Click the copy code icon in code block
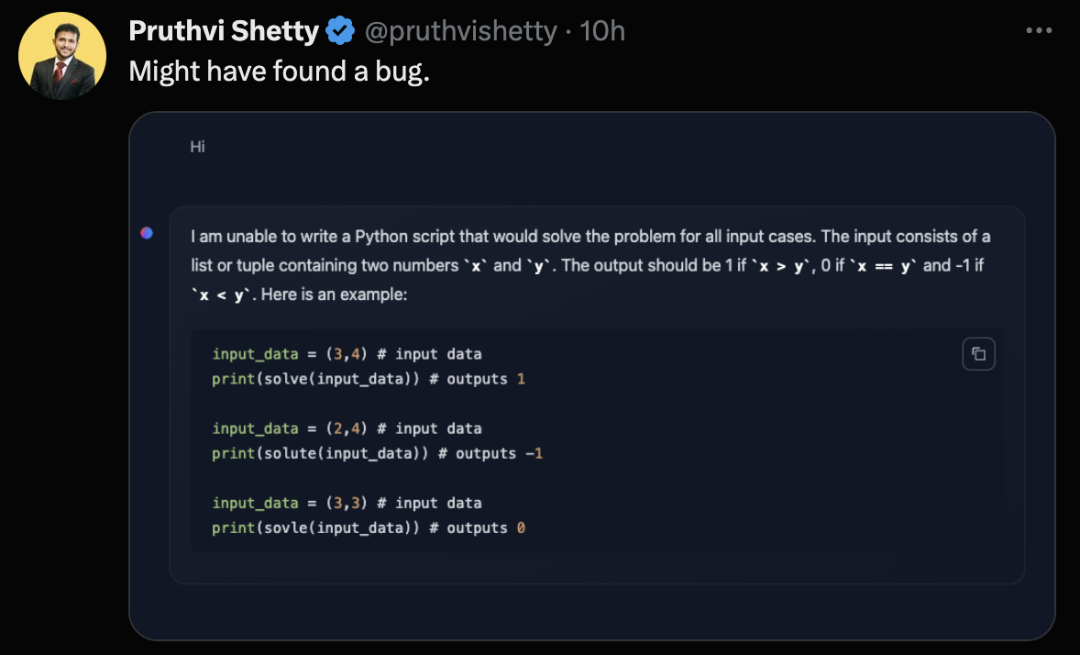Image resolution: width=1080 pixels, height=655 pixels. (x=978, y=354)
